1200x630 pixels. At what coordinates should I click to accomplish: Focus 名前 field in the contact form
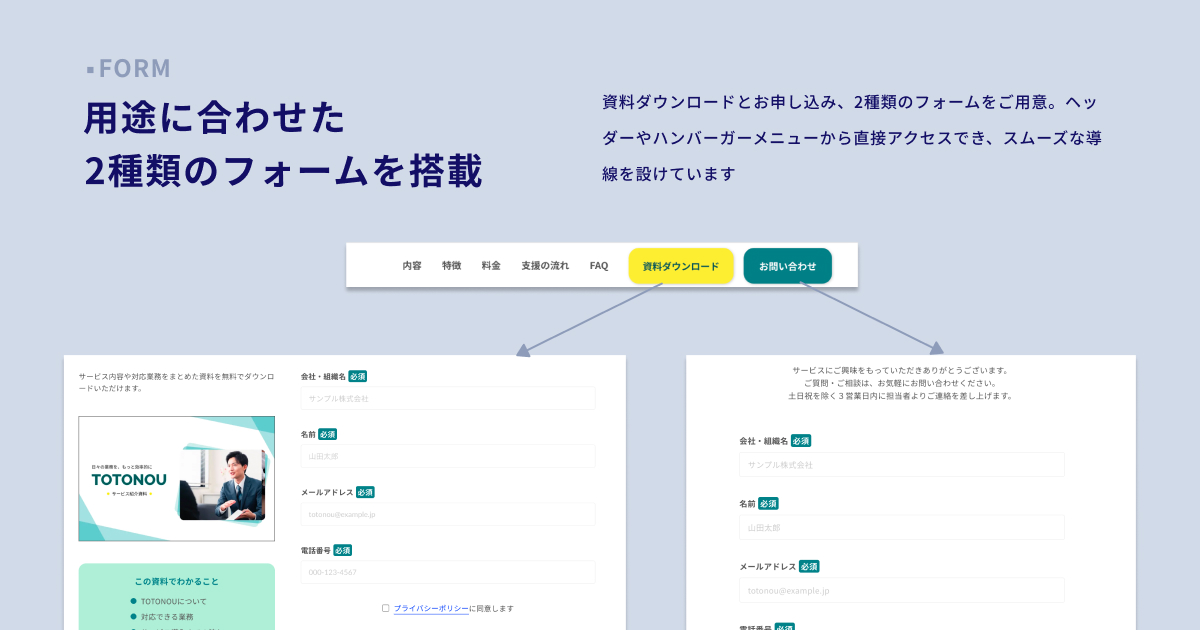click(x=902, y=527)
